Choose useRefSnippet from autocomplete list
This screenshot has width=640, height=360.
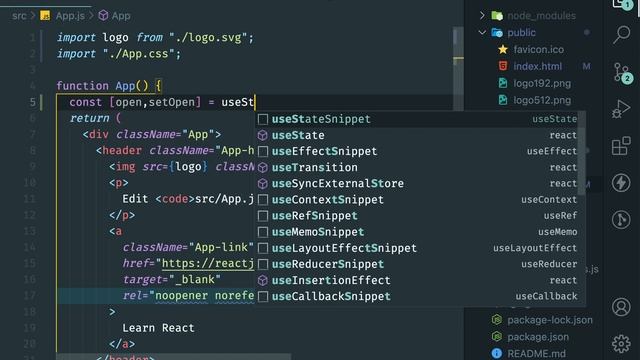click(x=417, y=216)
